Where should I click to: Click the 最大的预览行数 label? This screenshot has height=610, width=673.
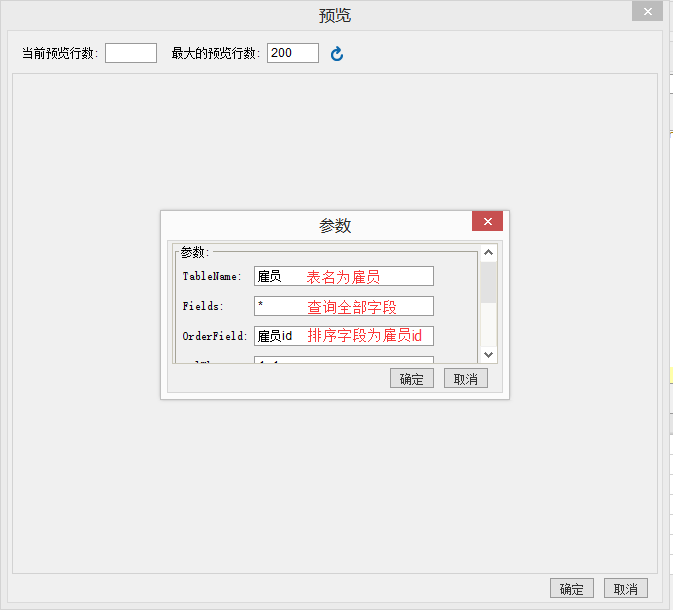[x=216, y=53]
